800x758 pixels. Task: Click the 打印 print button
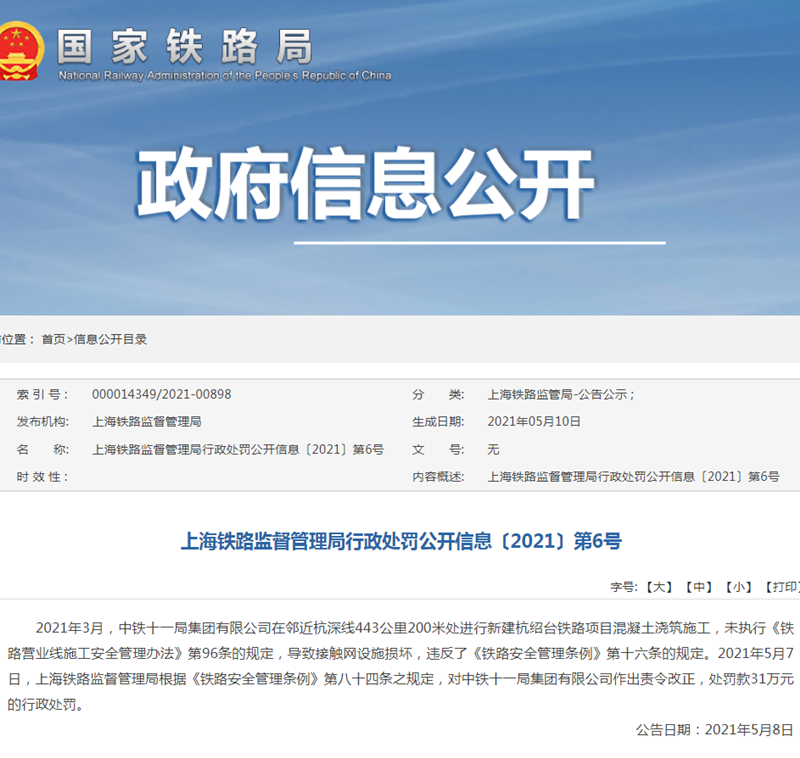point(781,587)
